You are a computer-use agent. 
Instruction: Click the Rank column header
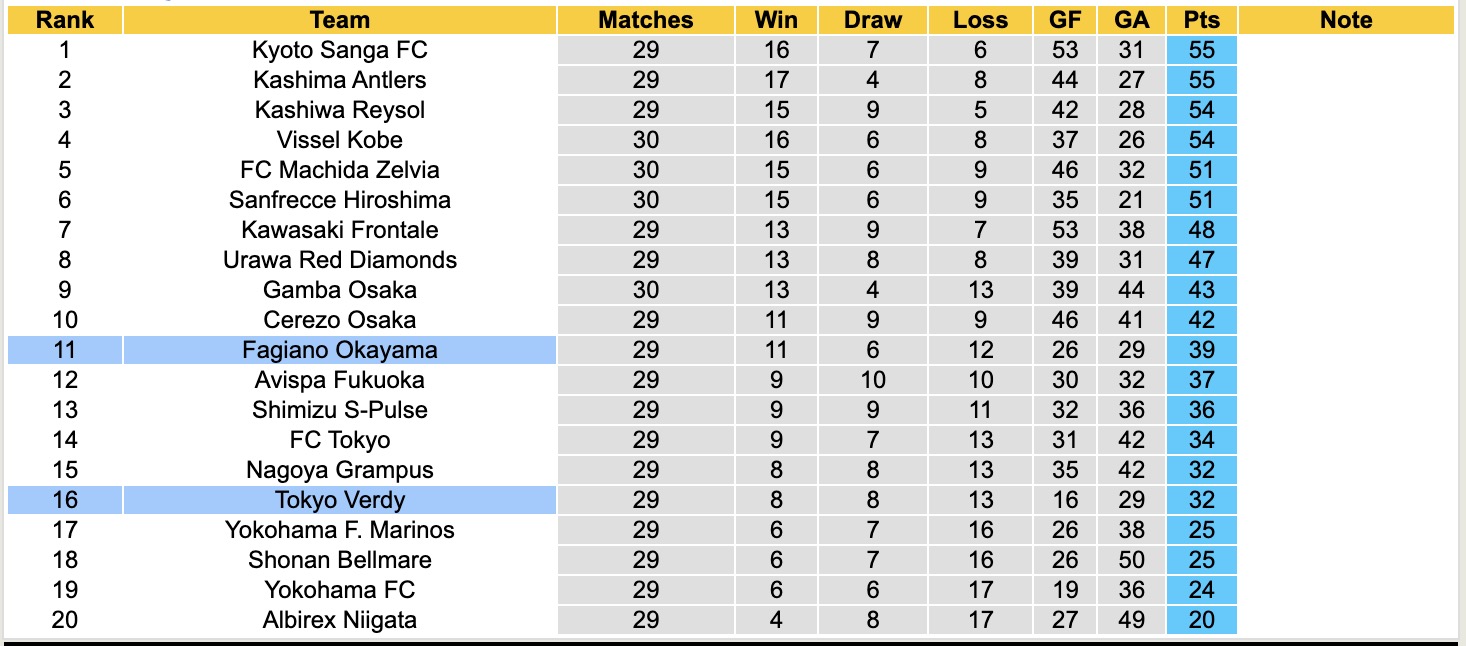pos(64,20)
